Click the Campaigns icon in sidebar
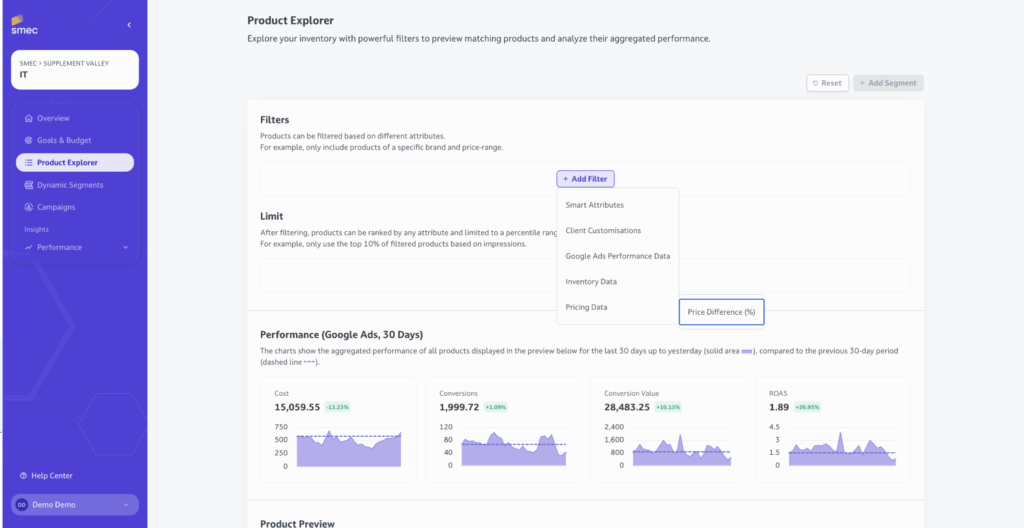1024x528 pixels. pos(29,207)
